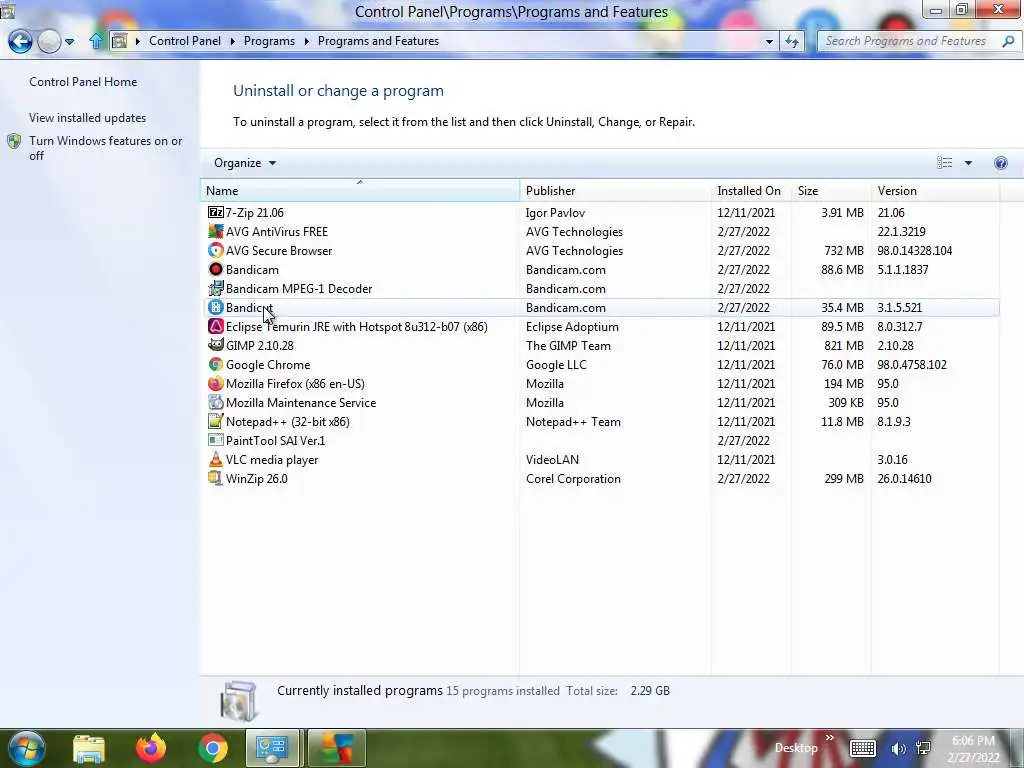Launch Chrome from the taskbar
This screenshot has height=768, width=1024.
pos(213,748)
